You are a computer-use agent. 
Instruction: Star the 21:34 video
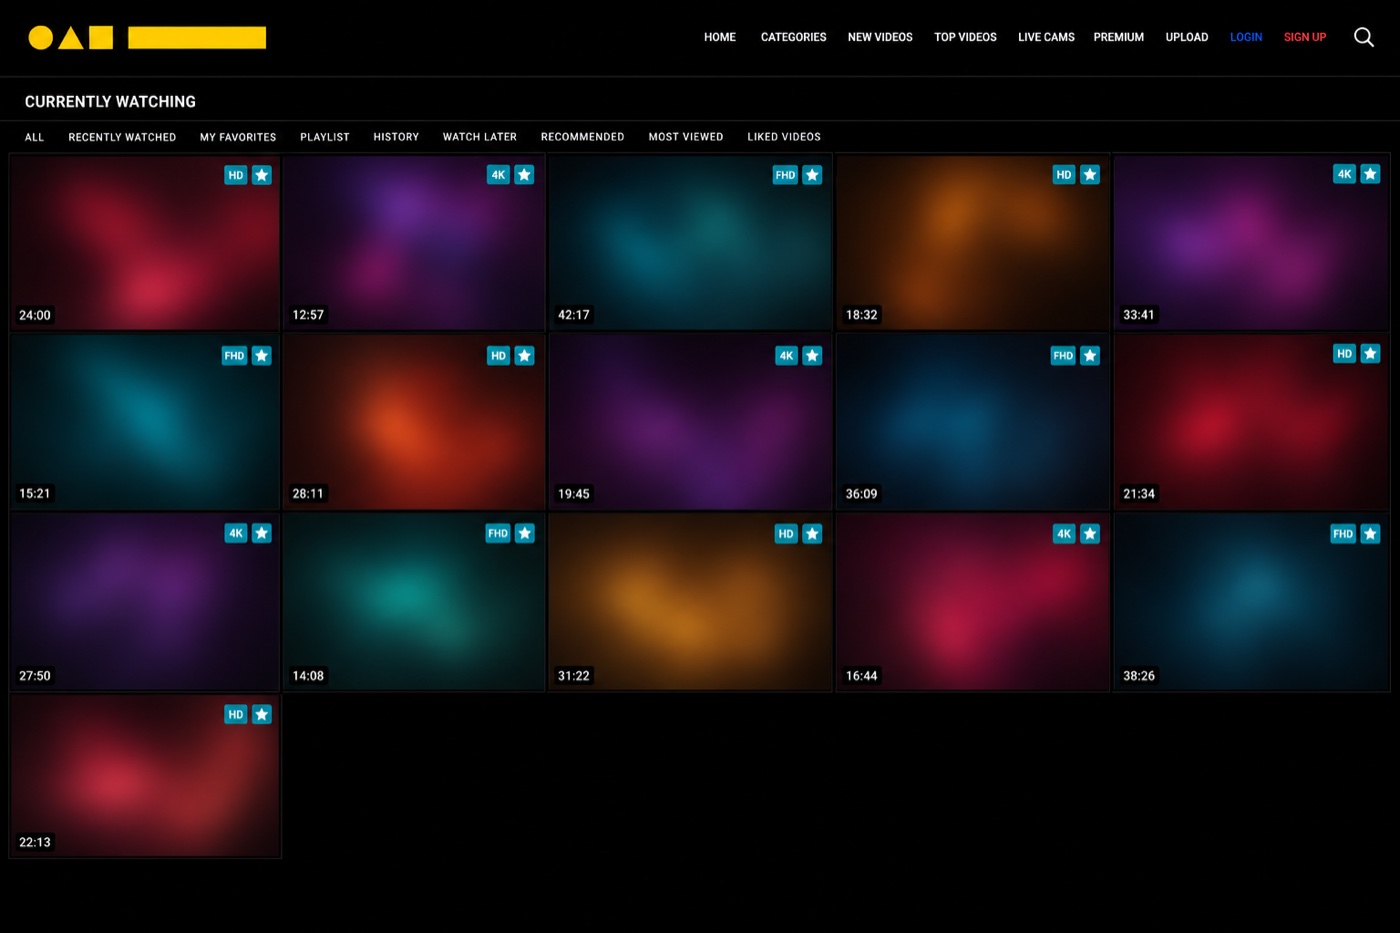click(x=1370, y=354)
